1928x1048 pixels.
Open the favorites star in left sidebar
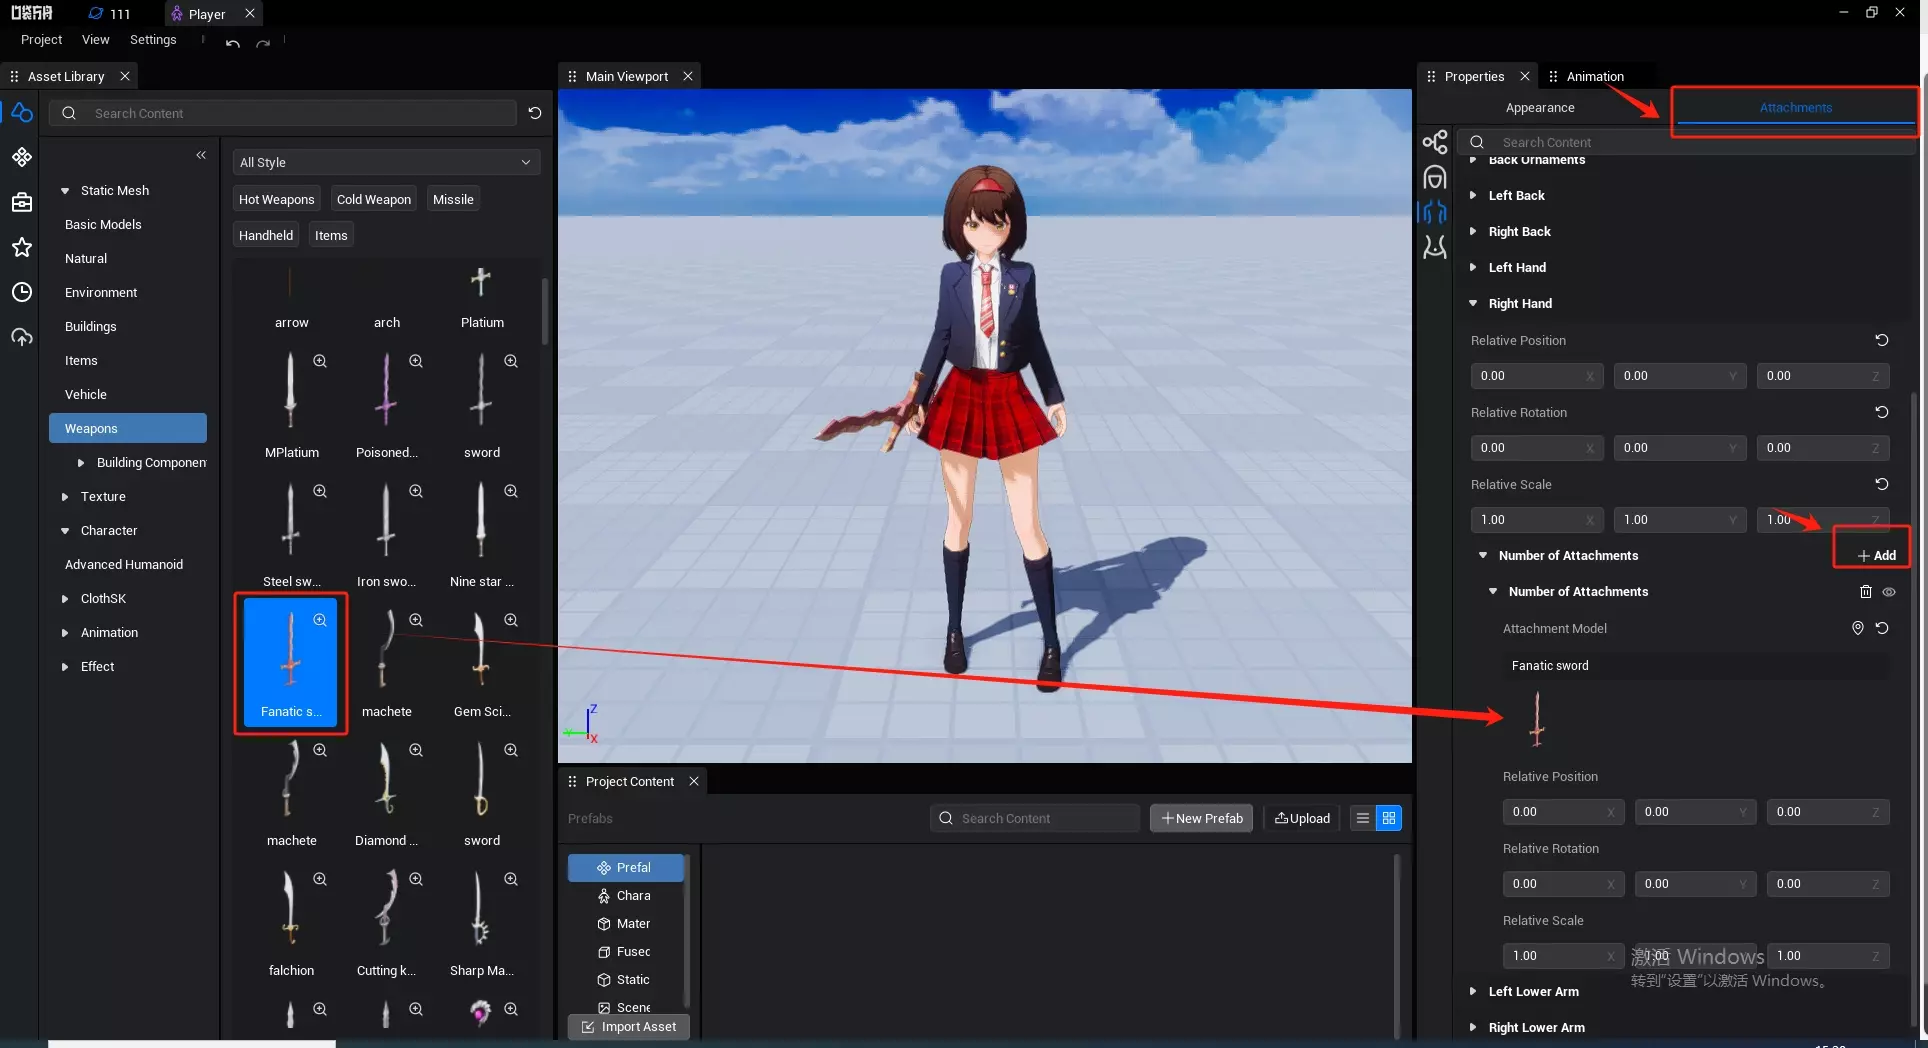click(22, 247)
